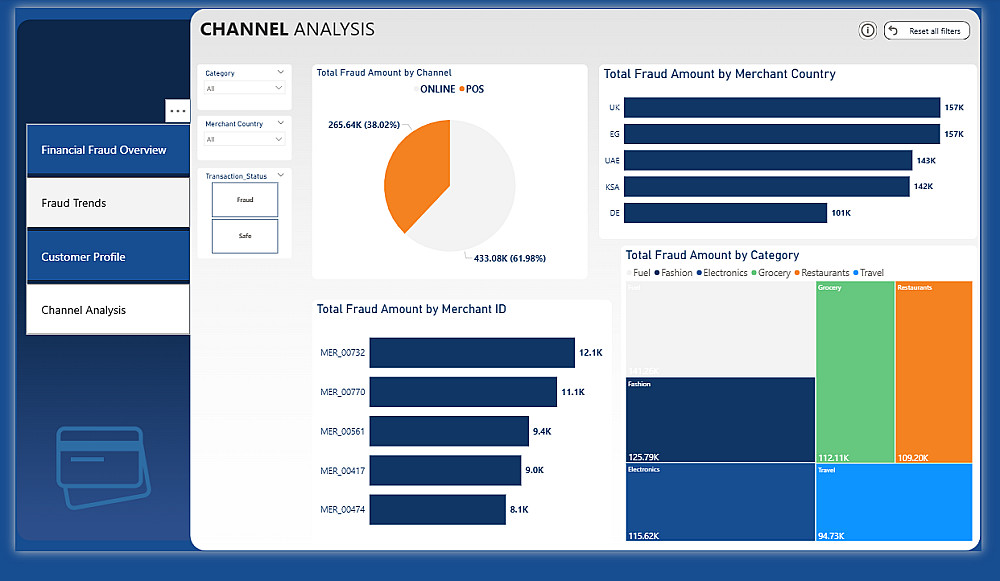
Task: Select the light blue Travel treemap tile
Action: pos(894,503)
